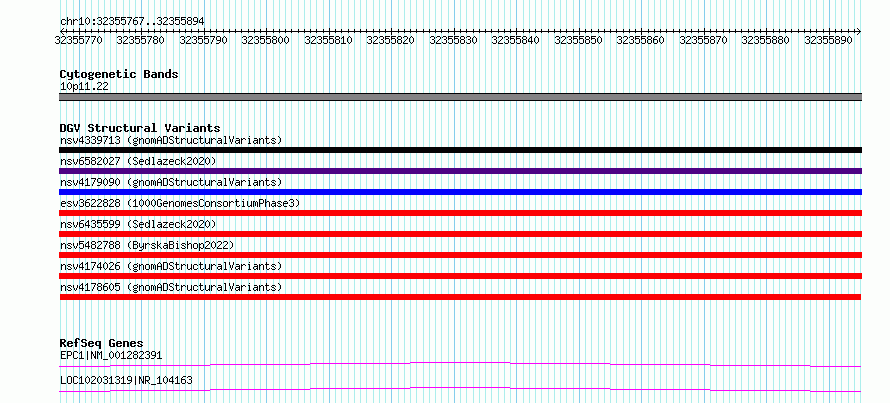This screenshot has height=403, width=890.
Task: Click the 10p11.22 band label
Action: pos(84,86)
